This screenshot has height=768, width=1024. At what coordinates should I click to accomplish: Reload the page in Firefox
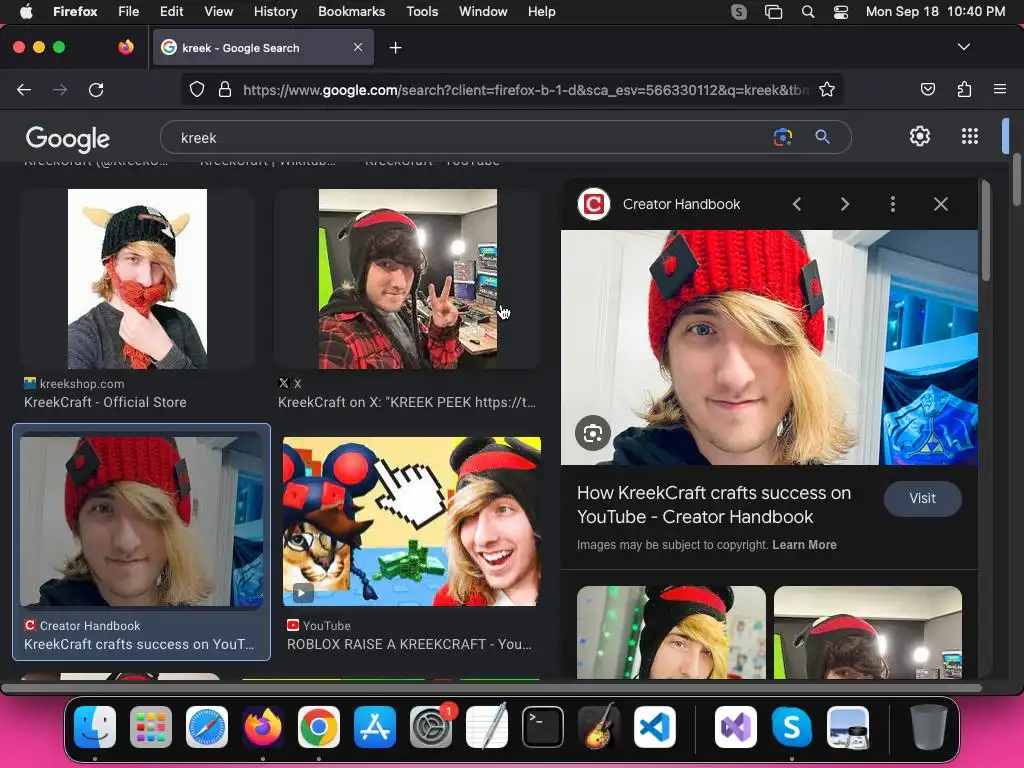[96, 89]
